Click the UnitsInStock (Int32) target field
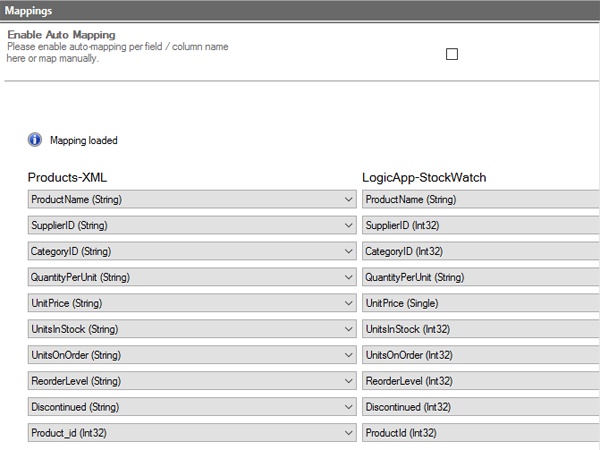600x450 pixels. pyautogui.click(x=480, y=330)
